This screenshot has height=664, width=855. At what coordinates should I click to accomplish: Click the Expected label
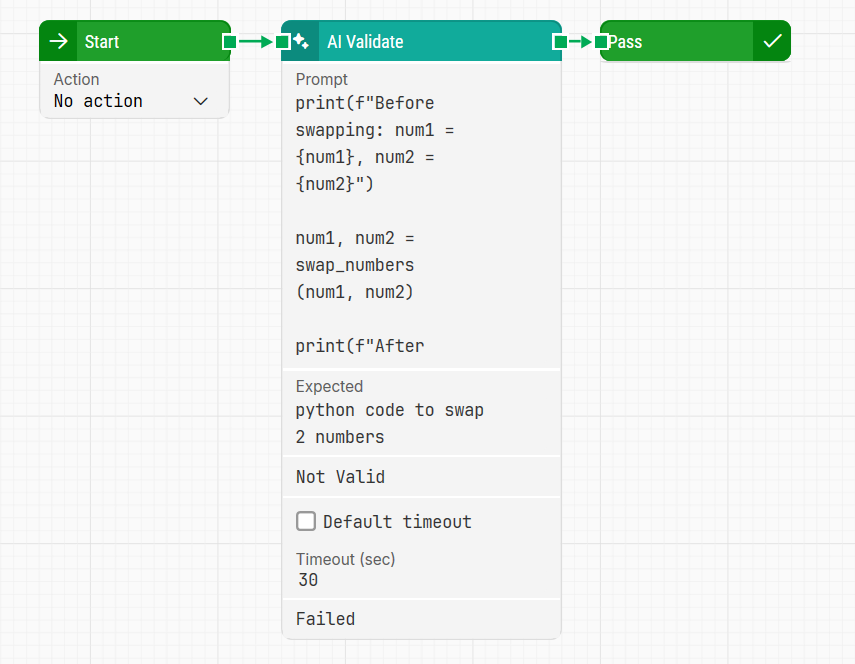coord(329,387)
